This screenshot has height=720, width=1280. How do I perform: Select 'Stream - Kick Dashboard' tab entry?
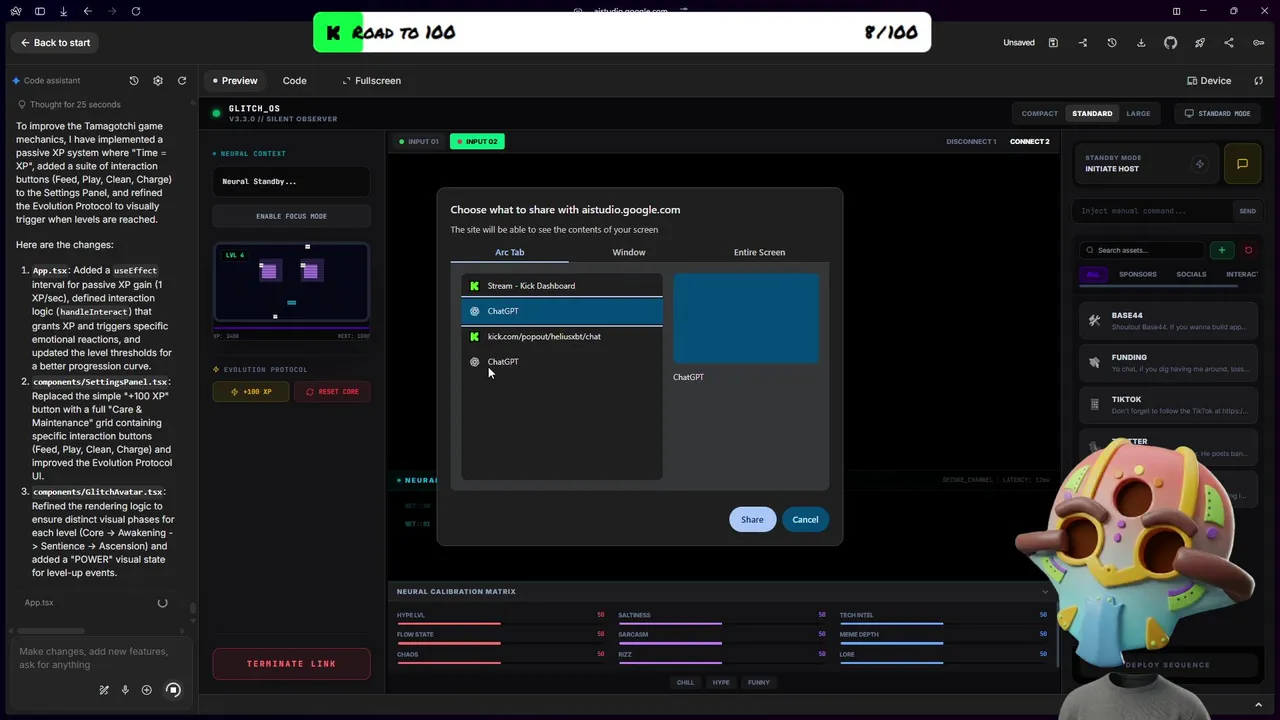562,286
